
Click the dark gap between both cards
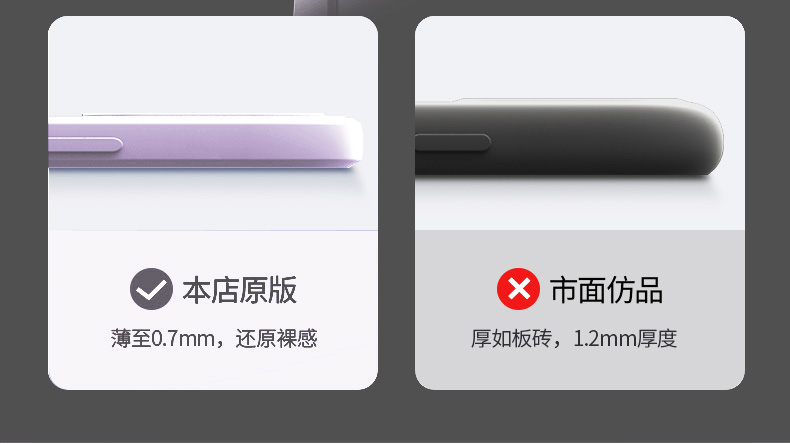(x=397, y=203)
